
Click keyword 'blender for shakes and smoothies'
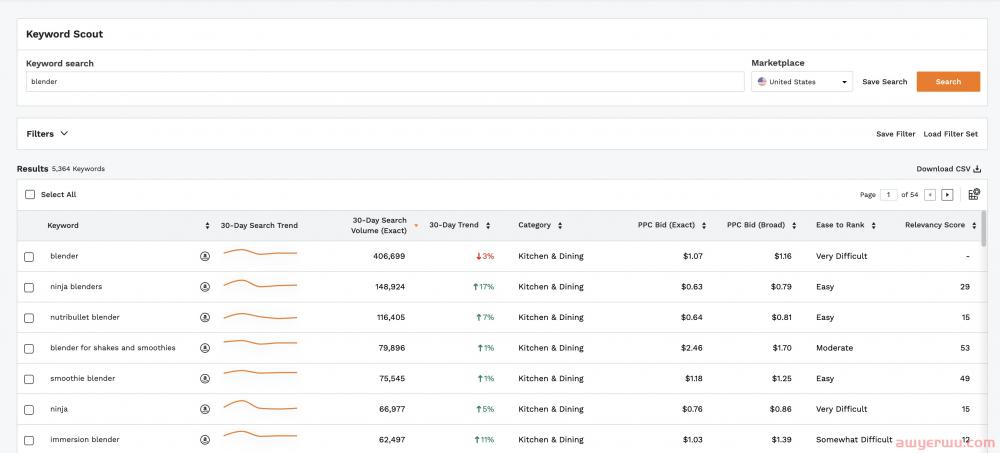[113, 348]
